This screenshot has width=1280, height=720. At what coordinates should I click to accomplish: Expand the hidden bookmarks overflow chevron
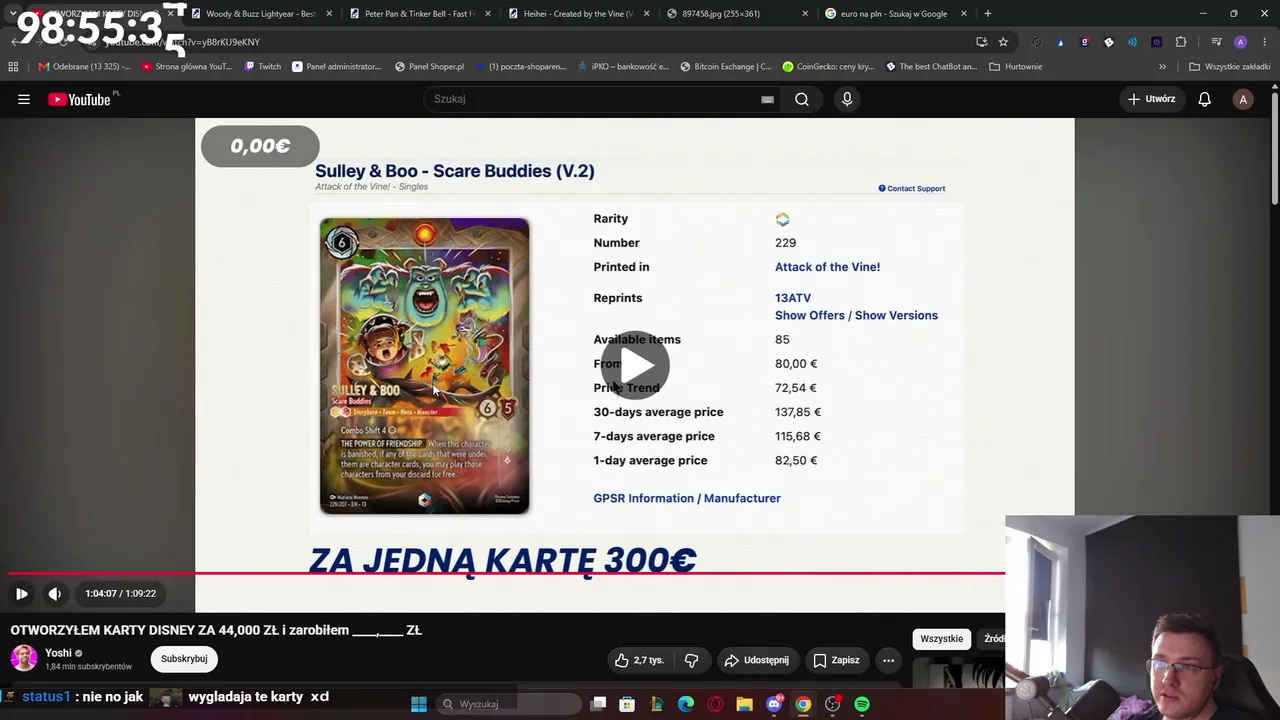click(1162, 67)
